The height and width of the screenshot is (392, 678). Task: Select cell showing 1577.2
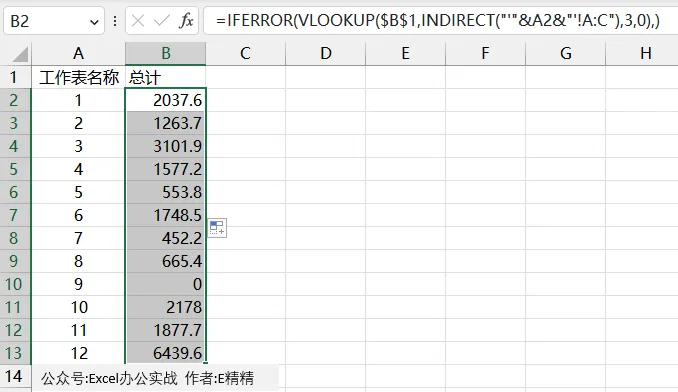tap(166, 169)
